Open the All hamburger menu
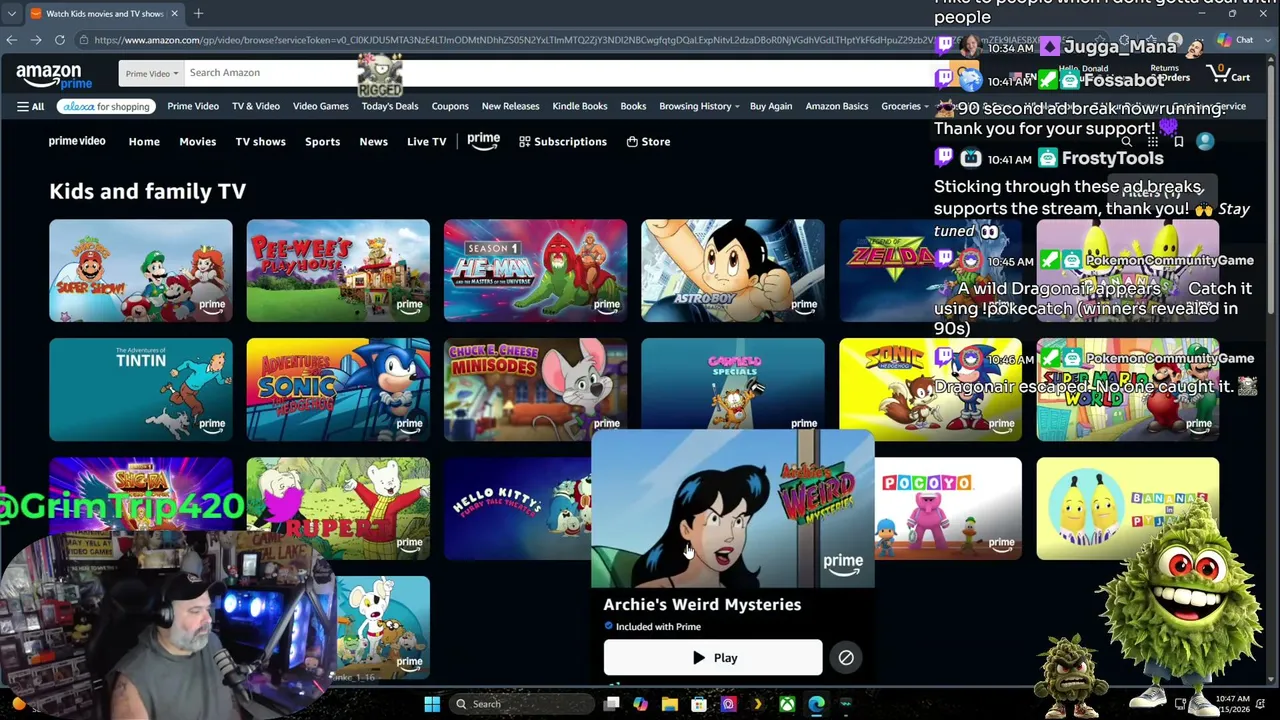This screenshot has width=1280, height=720. (x=30, y=106)
